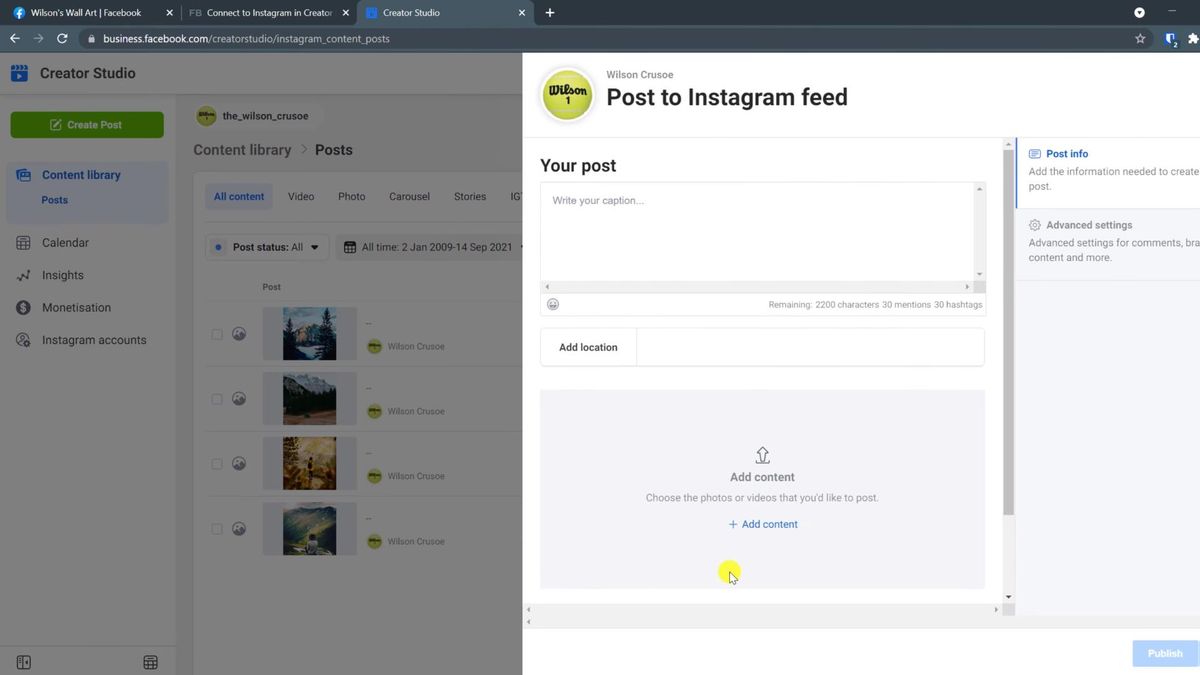This screenshot has height=675, width=1200.
Task: Open the third post golden forest thumbnail
Action: (310, 464)
